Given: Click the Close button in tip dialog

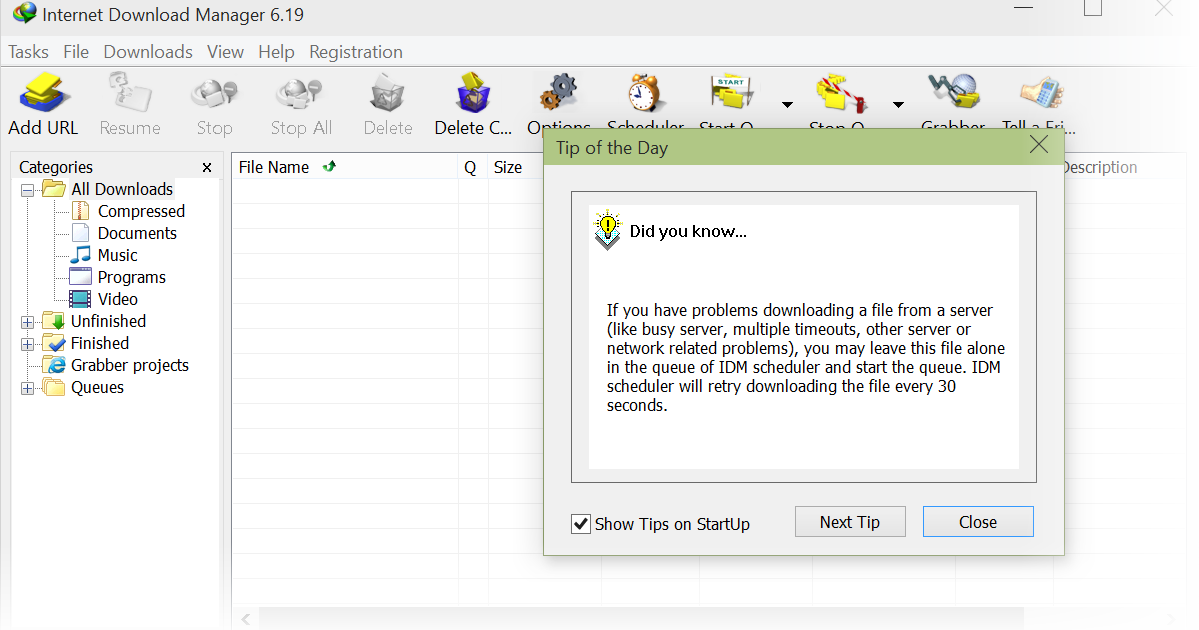Looking at the screenshot, I should 978,521.
